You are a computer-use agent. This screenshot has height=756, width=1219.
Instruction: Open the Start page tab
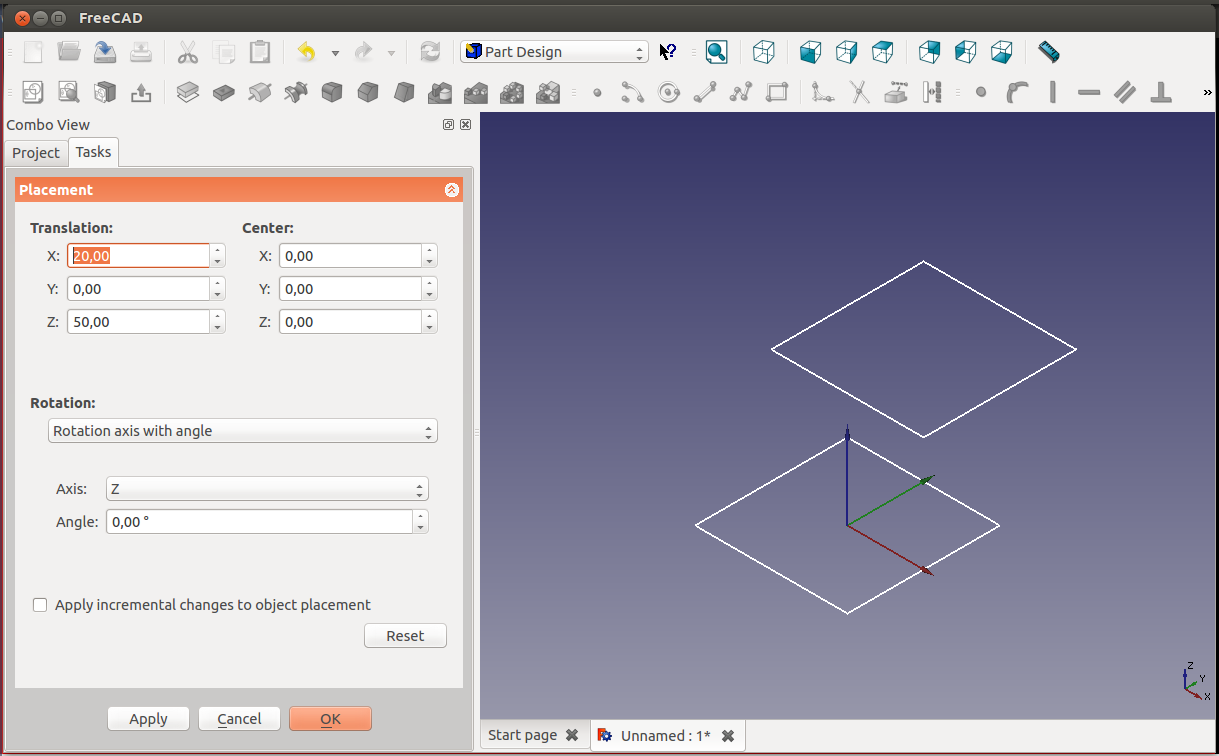522,735
